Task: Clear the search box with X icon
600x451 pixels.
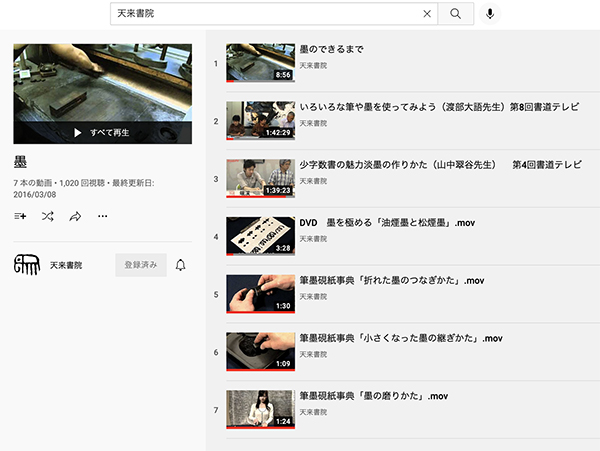Action: pos(427,14)
